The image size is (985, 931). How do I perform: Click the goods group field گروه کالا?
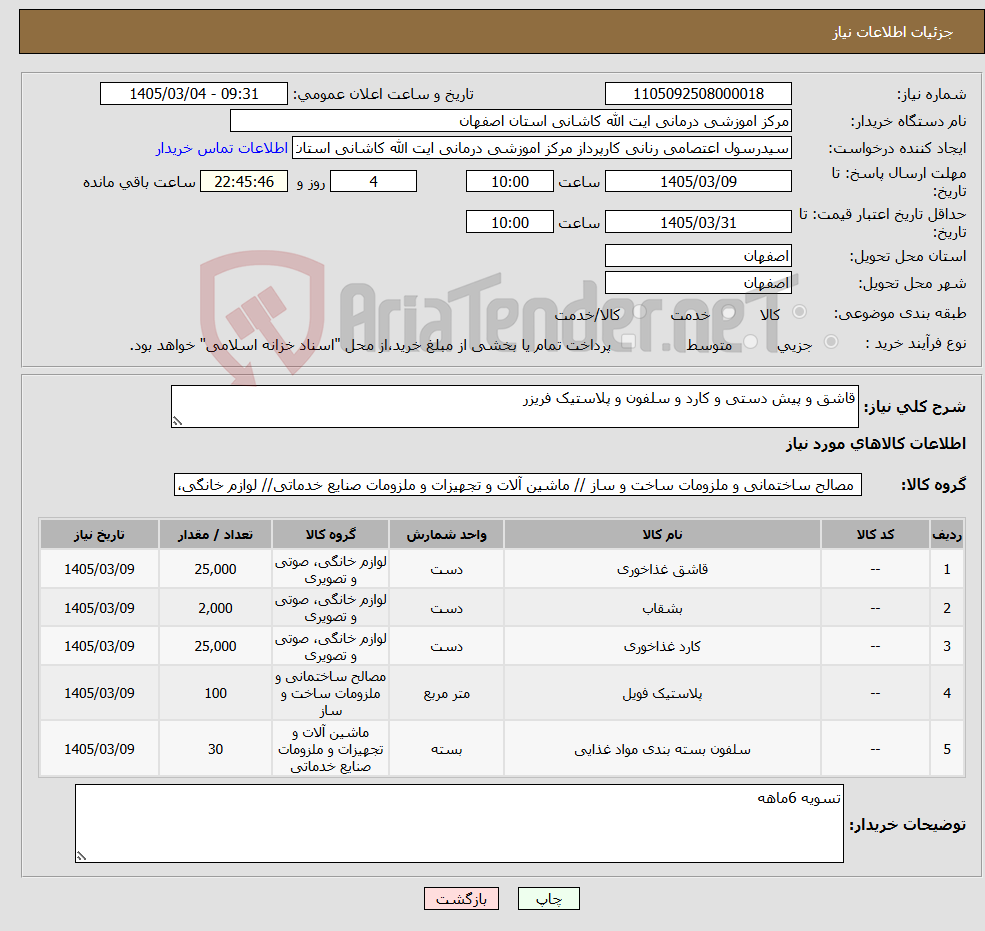tap(518, 485)
